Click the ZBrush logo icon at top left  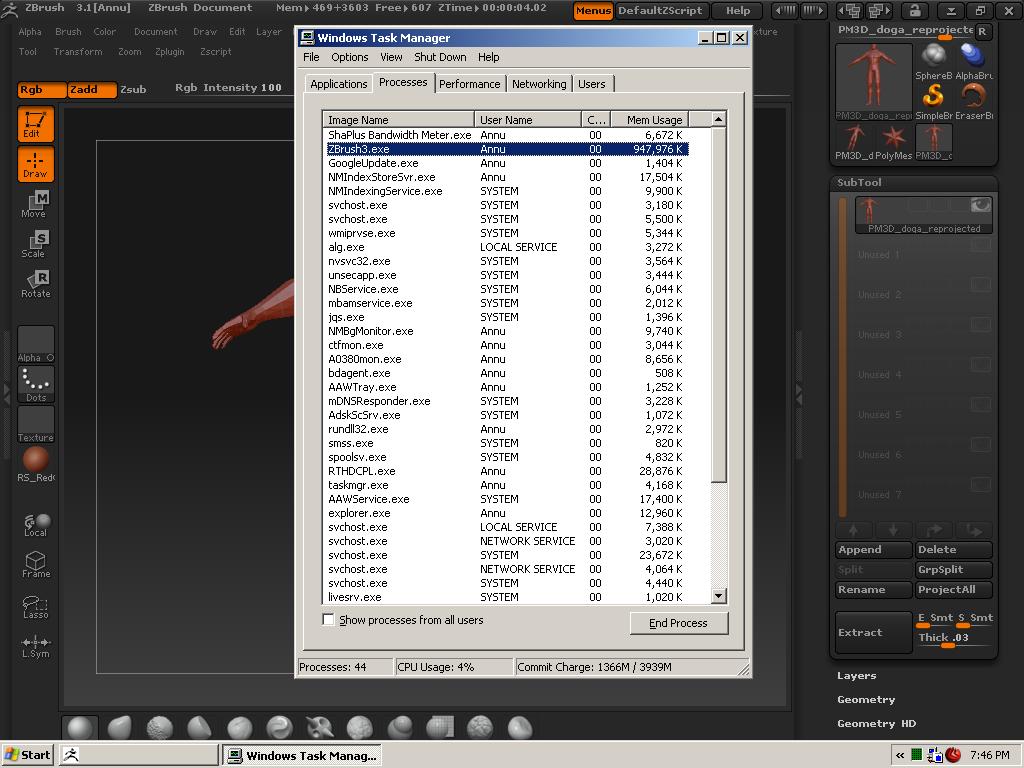[9, 9]
